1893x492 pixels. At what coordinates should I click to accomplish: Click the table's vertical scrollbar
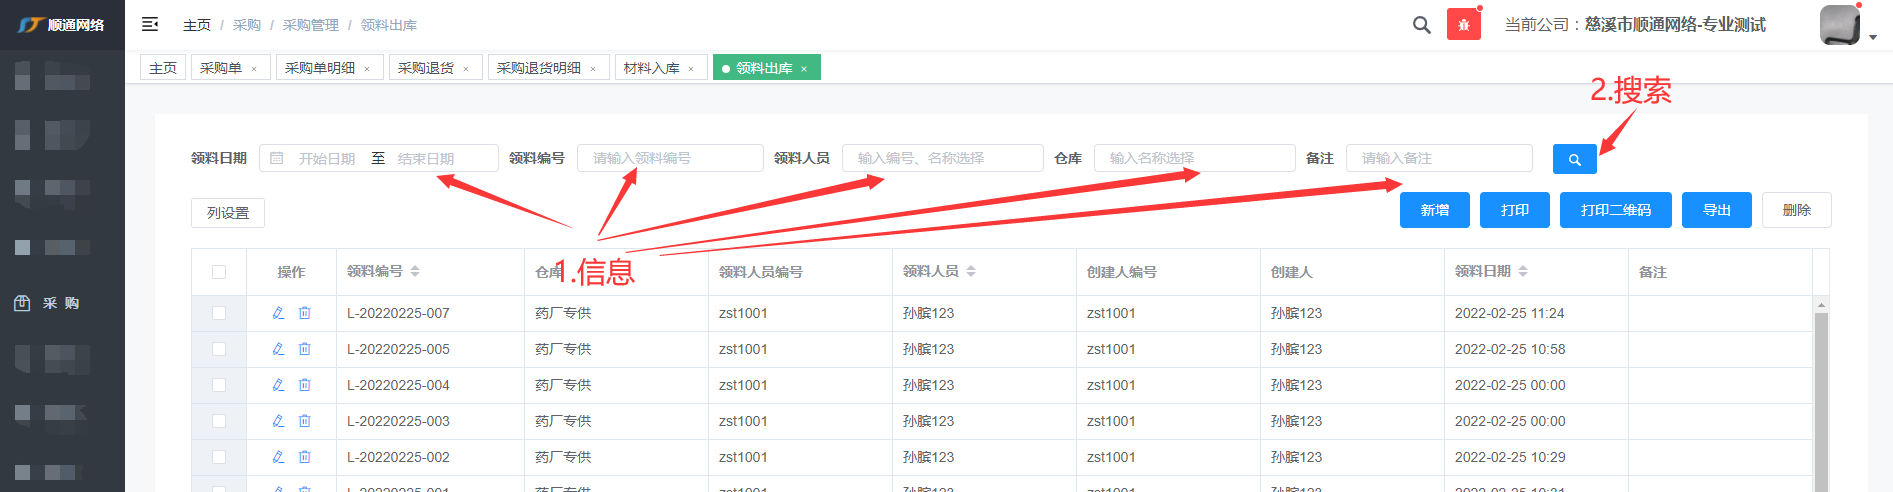point(1821,400)
